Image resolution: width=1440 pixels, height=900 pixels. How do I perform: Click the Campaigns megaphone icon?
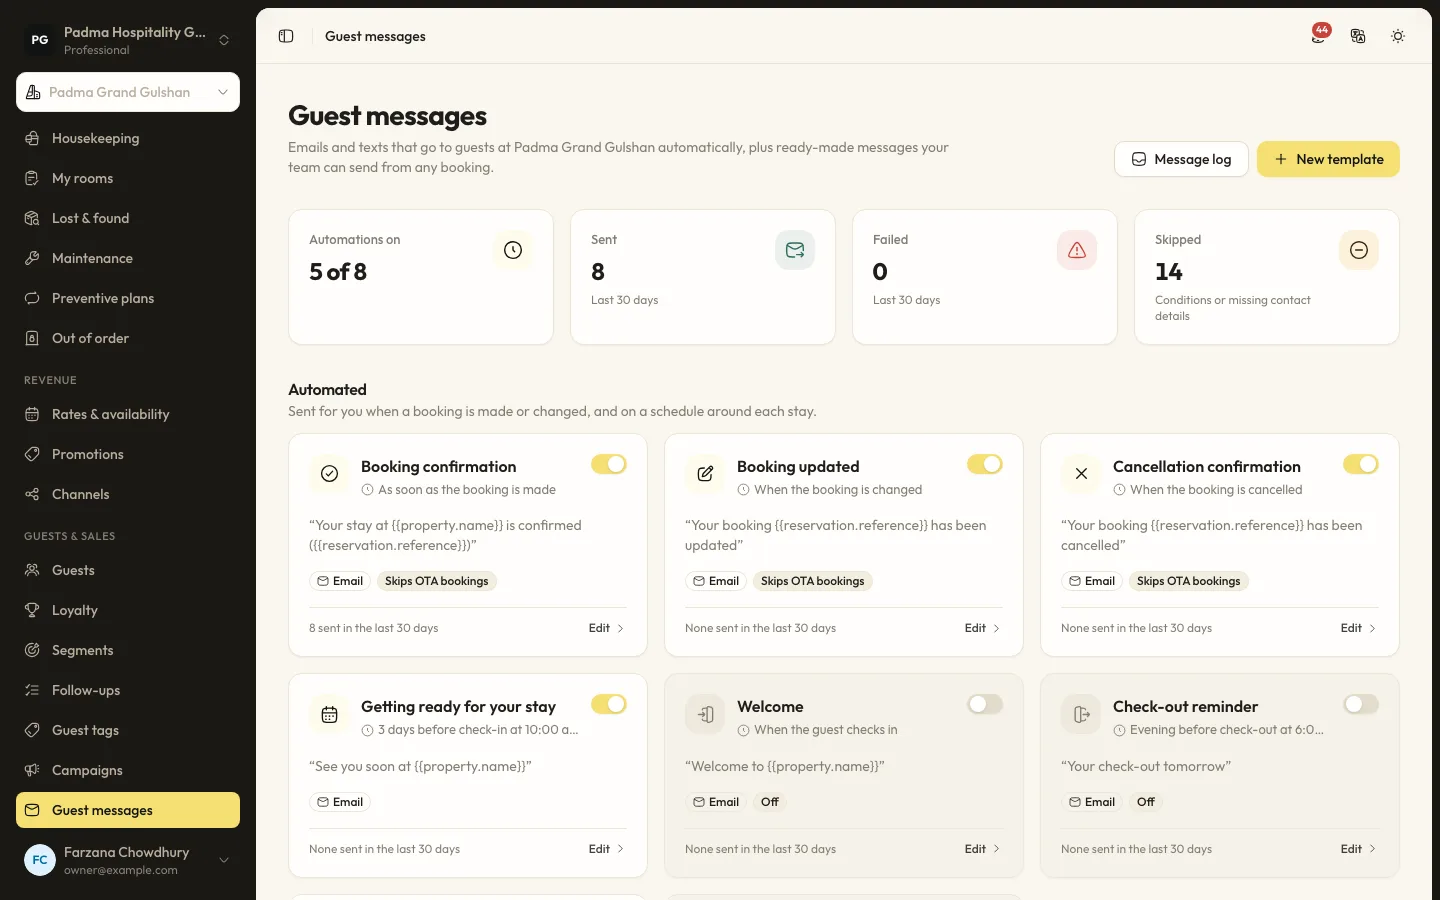(32, 770)
